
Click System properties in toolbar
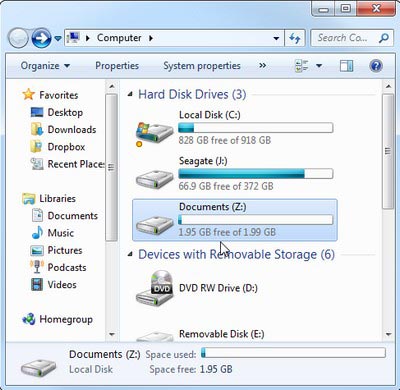point(202,66)
